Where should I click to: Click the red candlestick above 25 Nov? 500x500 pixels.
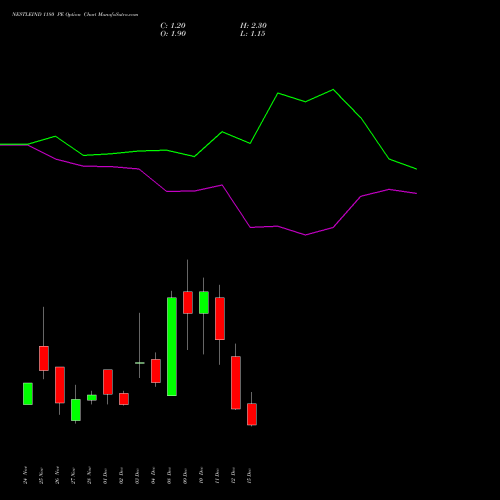tap(44, 358)
